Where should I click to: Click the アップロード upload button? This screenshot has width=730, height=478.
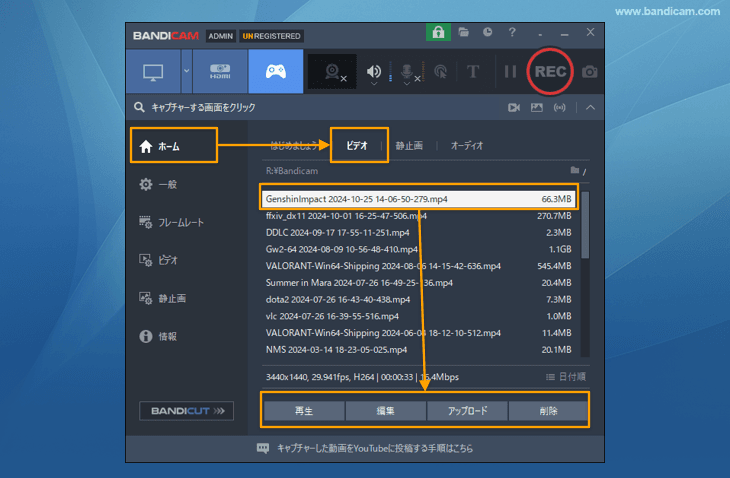pos(467,411)
